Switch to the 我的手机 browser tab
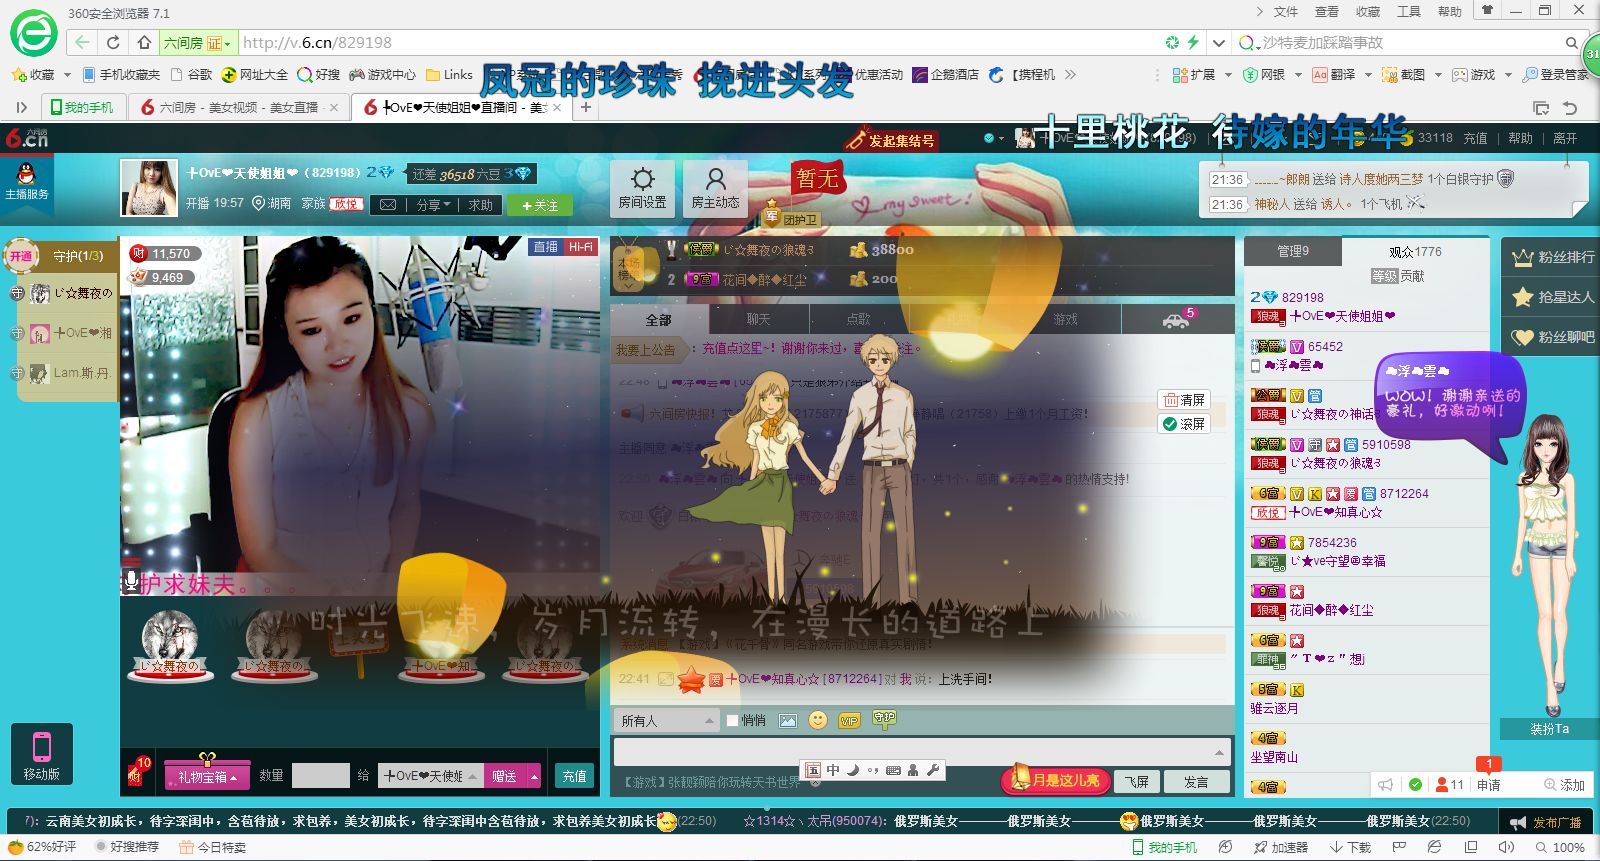 83,107
